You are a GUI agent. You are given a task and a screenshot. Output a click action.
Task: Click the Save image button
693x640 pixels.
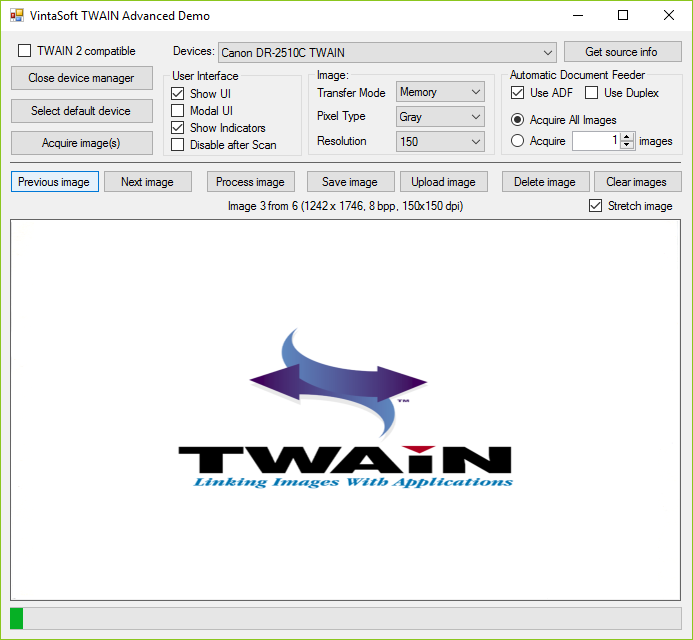(x=349, y=182)
